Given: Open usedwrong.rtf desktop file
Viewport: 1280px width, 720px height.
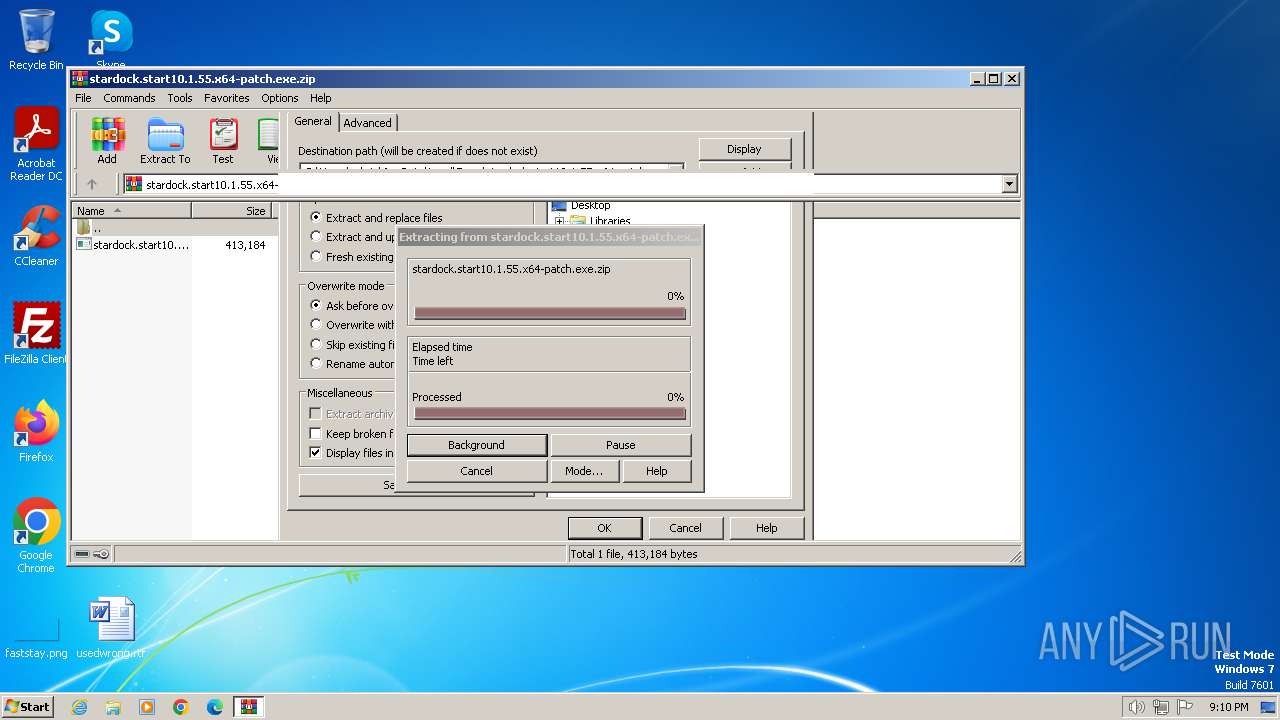Looking at the screenshot, I should pos(110,628).
